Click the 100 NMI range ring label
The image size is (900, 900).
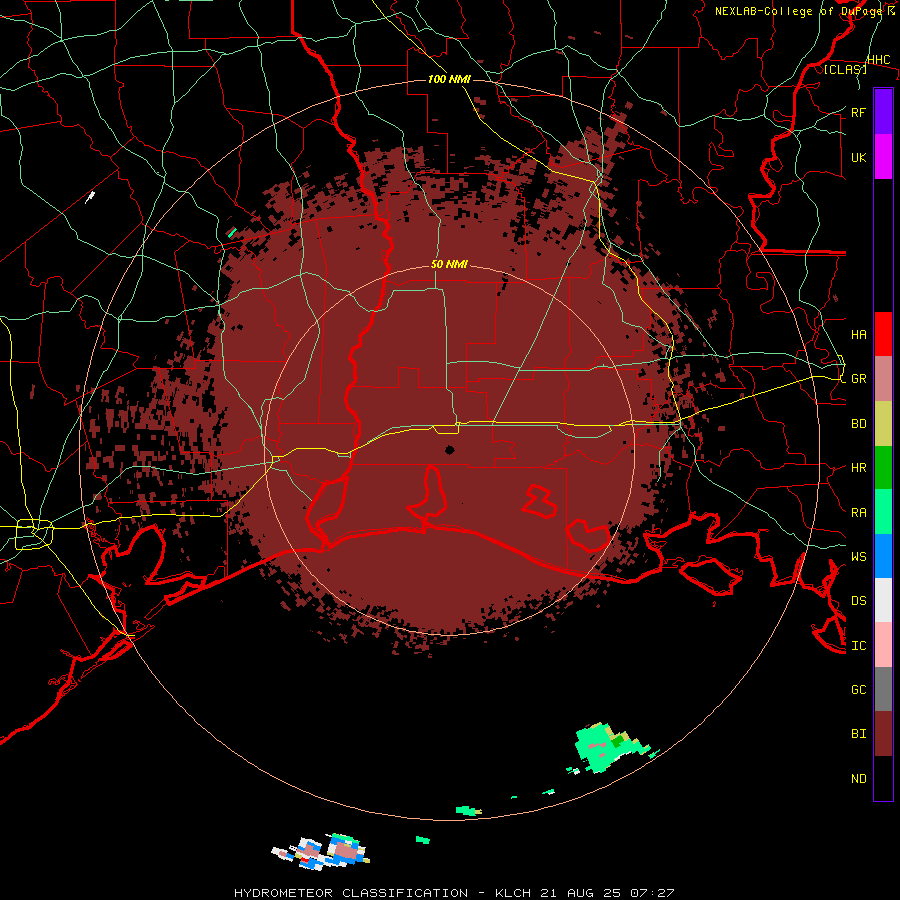coord(449,79)
